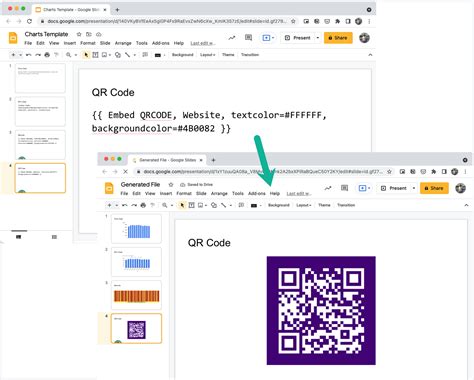Image resolution: width=474 pixels, height=380 pixels.
Task: Click insert image icon in Charts Template toolbar
Action: (105, 55)
